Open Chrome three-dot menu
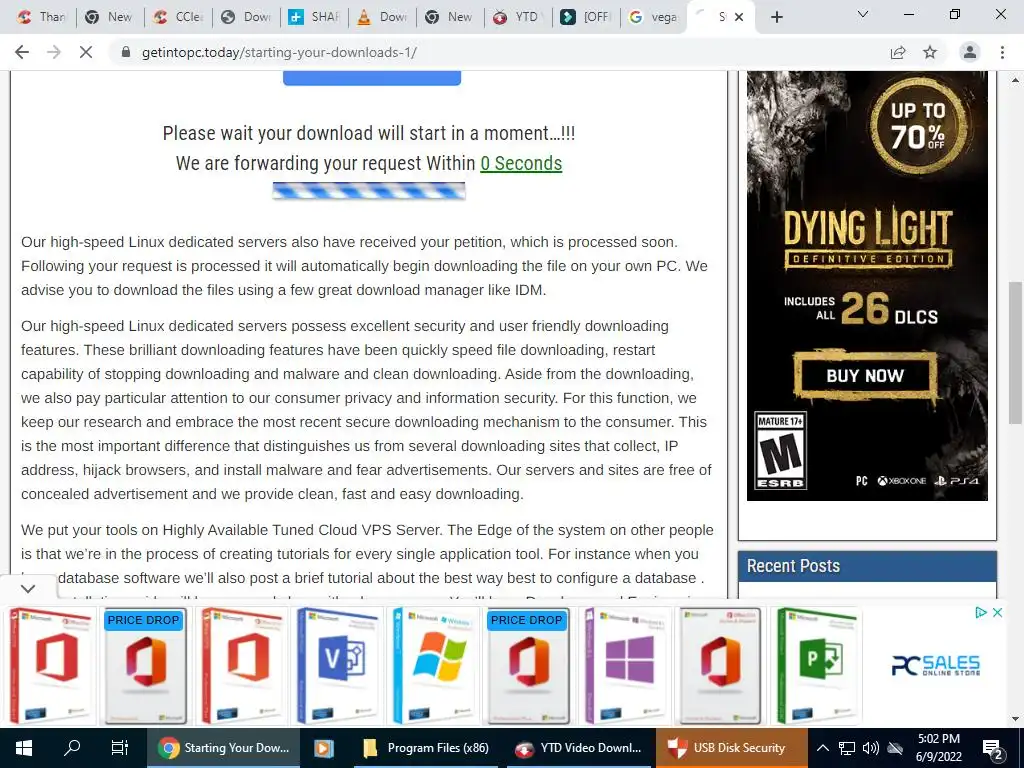Screen dimensions: 1024x768 (x=1002, y=52)
